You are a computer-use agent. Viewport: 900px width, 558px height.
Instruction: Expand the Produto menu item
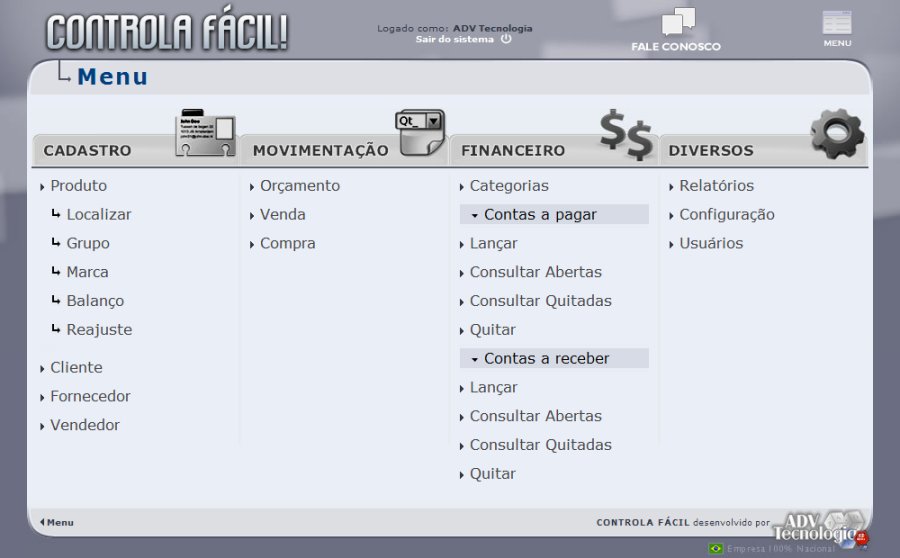tap(79, 185)
